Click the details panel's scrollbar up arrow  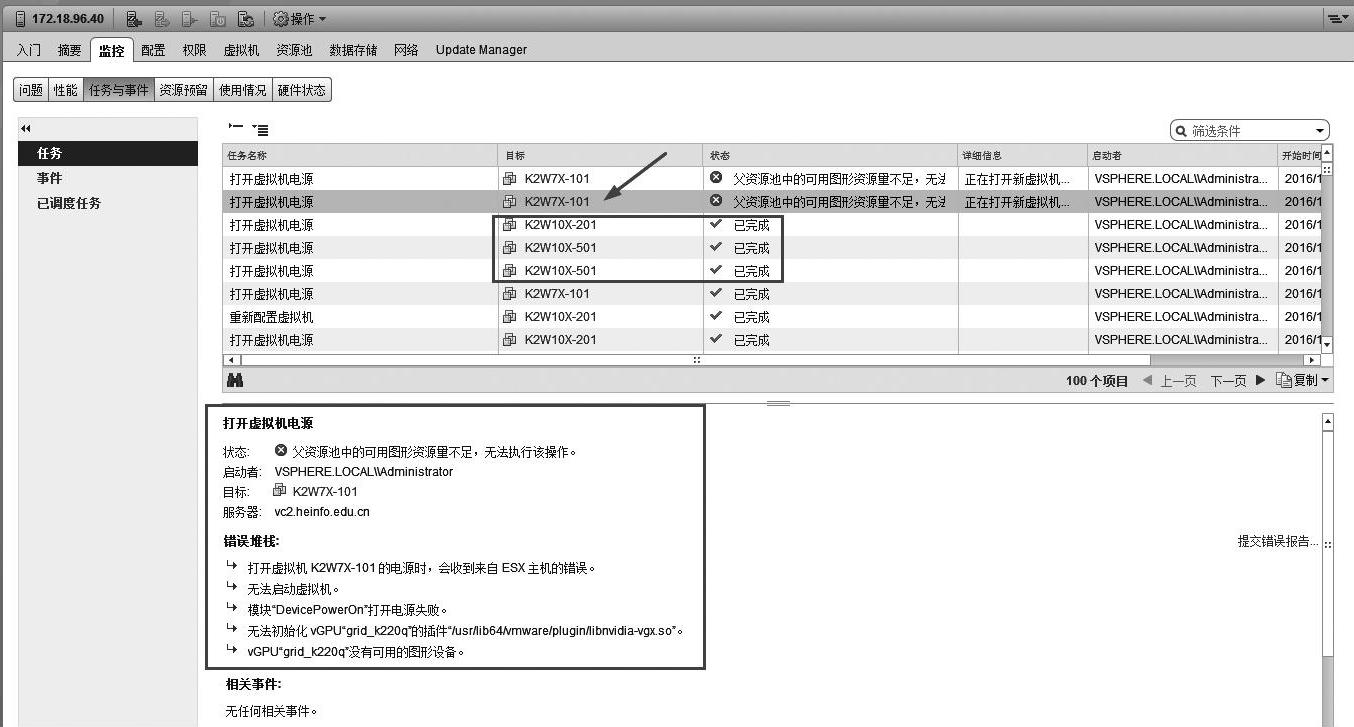[1327, 423]
